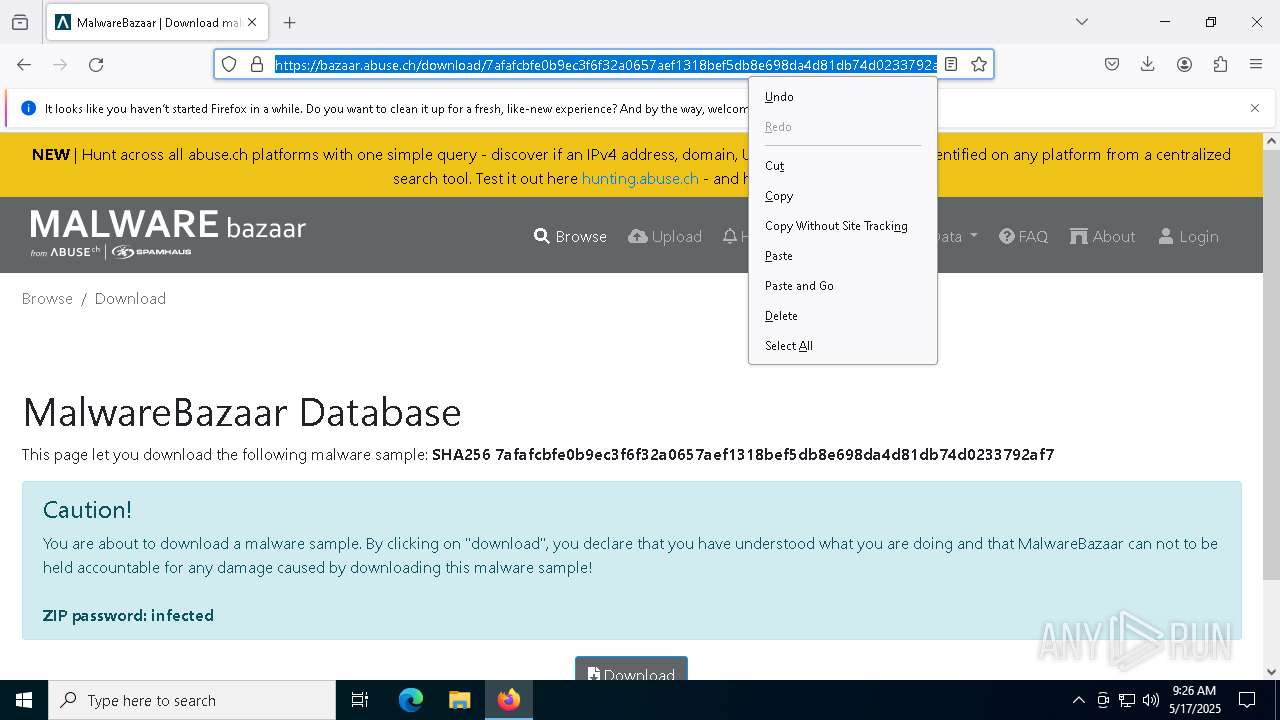Click Firefox icon on taskbar
This screenshot has width=1280, height=720.
pyautogui.click(x=508, y=700)
